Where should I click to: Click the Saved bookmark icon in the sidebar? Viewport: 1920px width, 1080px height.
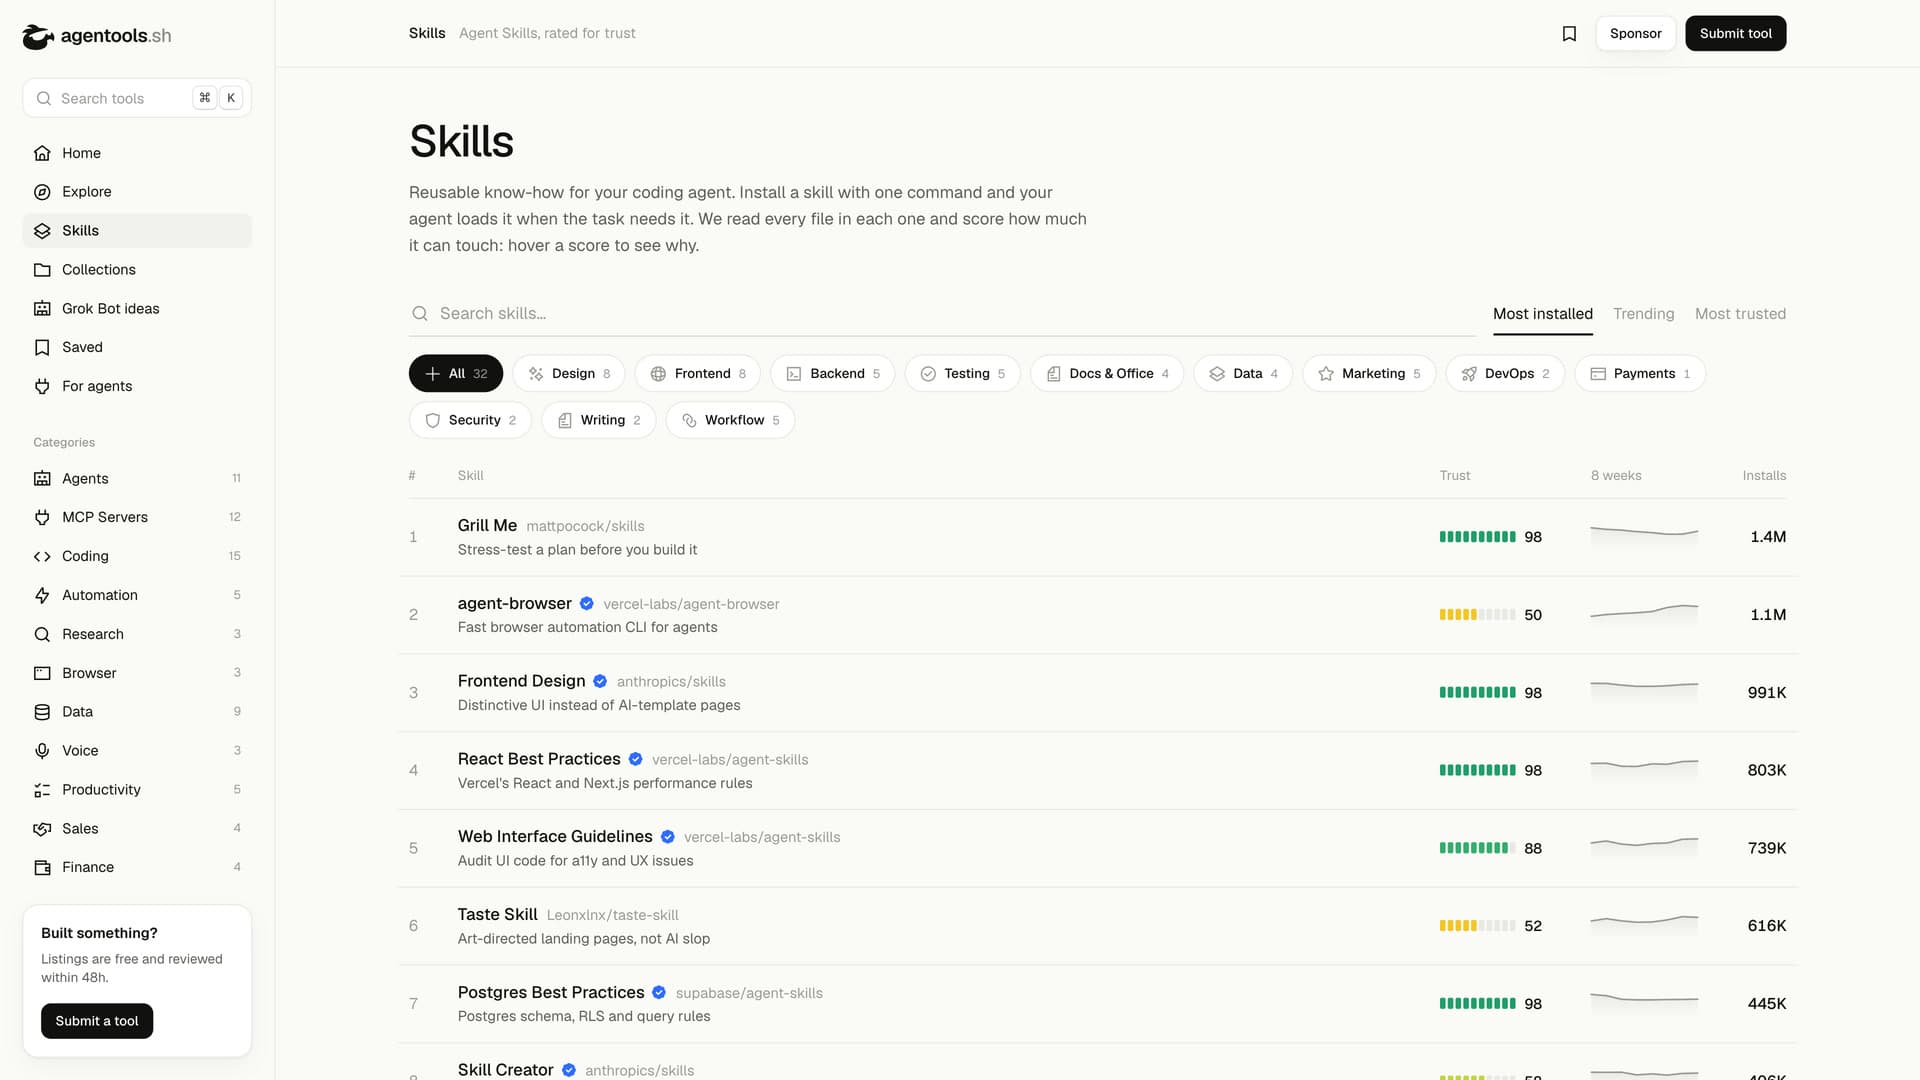pyautogui.click(x=42, y=347)
